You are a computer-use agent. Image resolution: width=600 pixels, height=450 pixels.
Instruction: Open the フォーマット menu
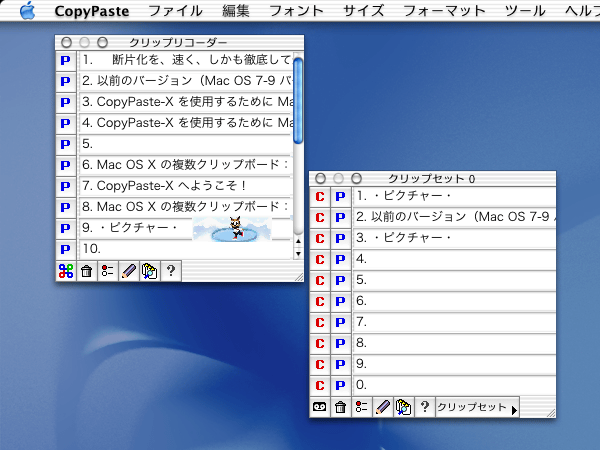[x=445, y=11]
